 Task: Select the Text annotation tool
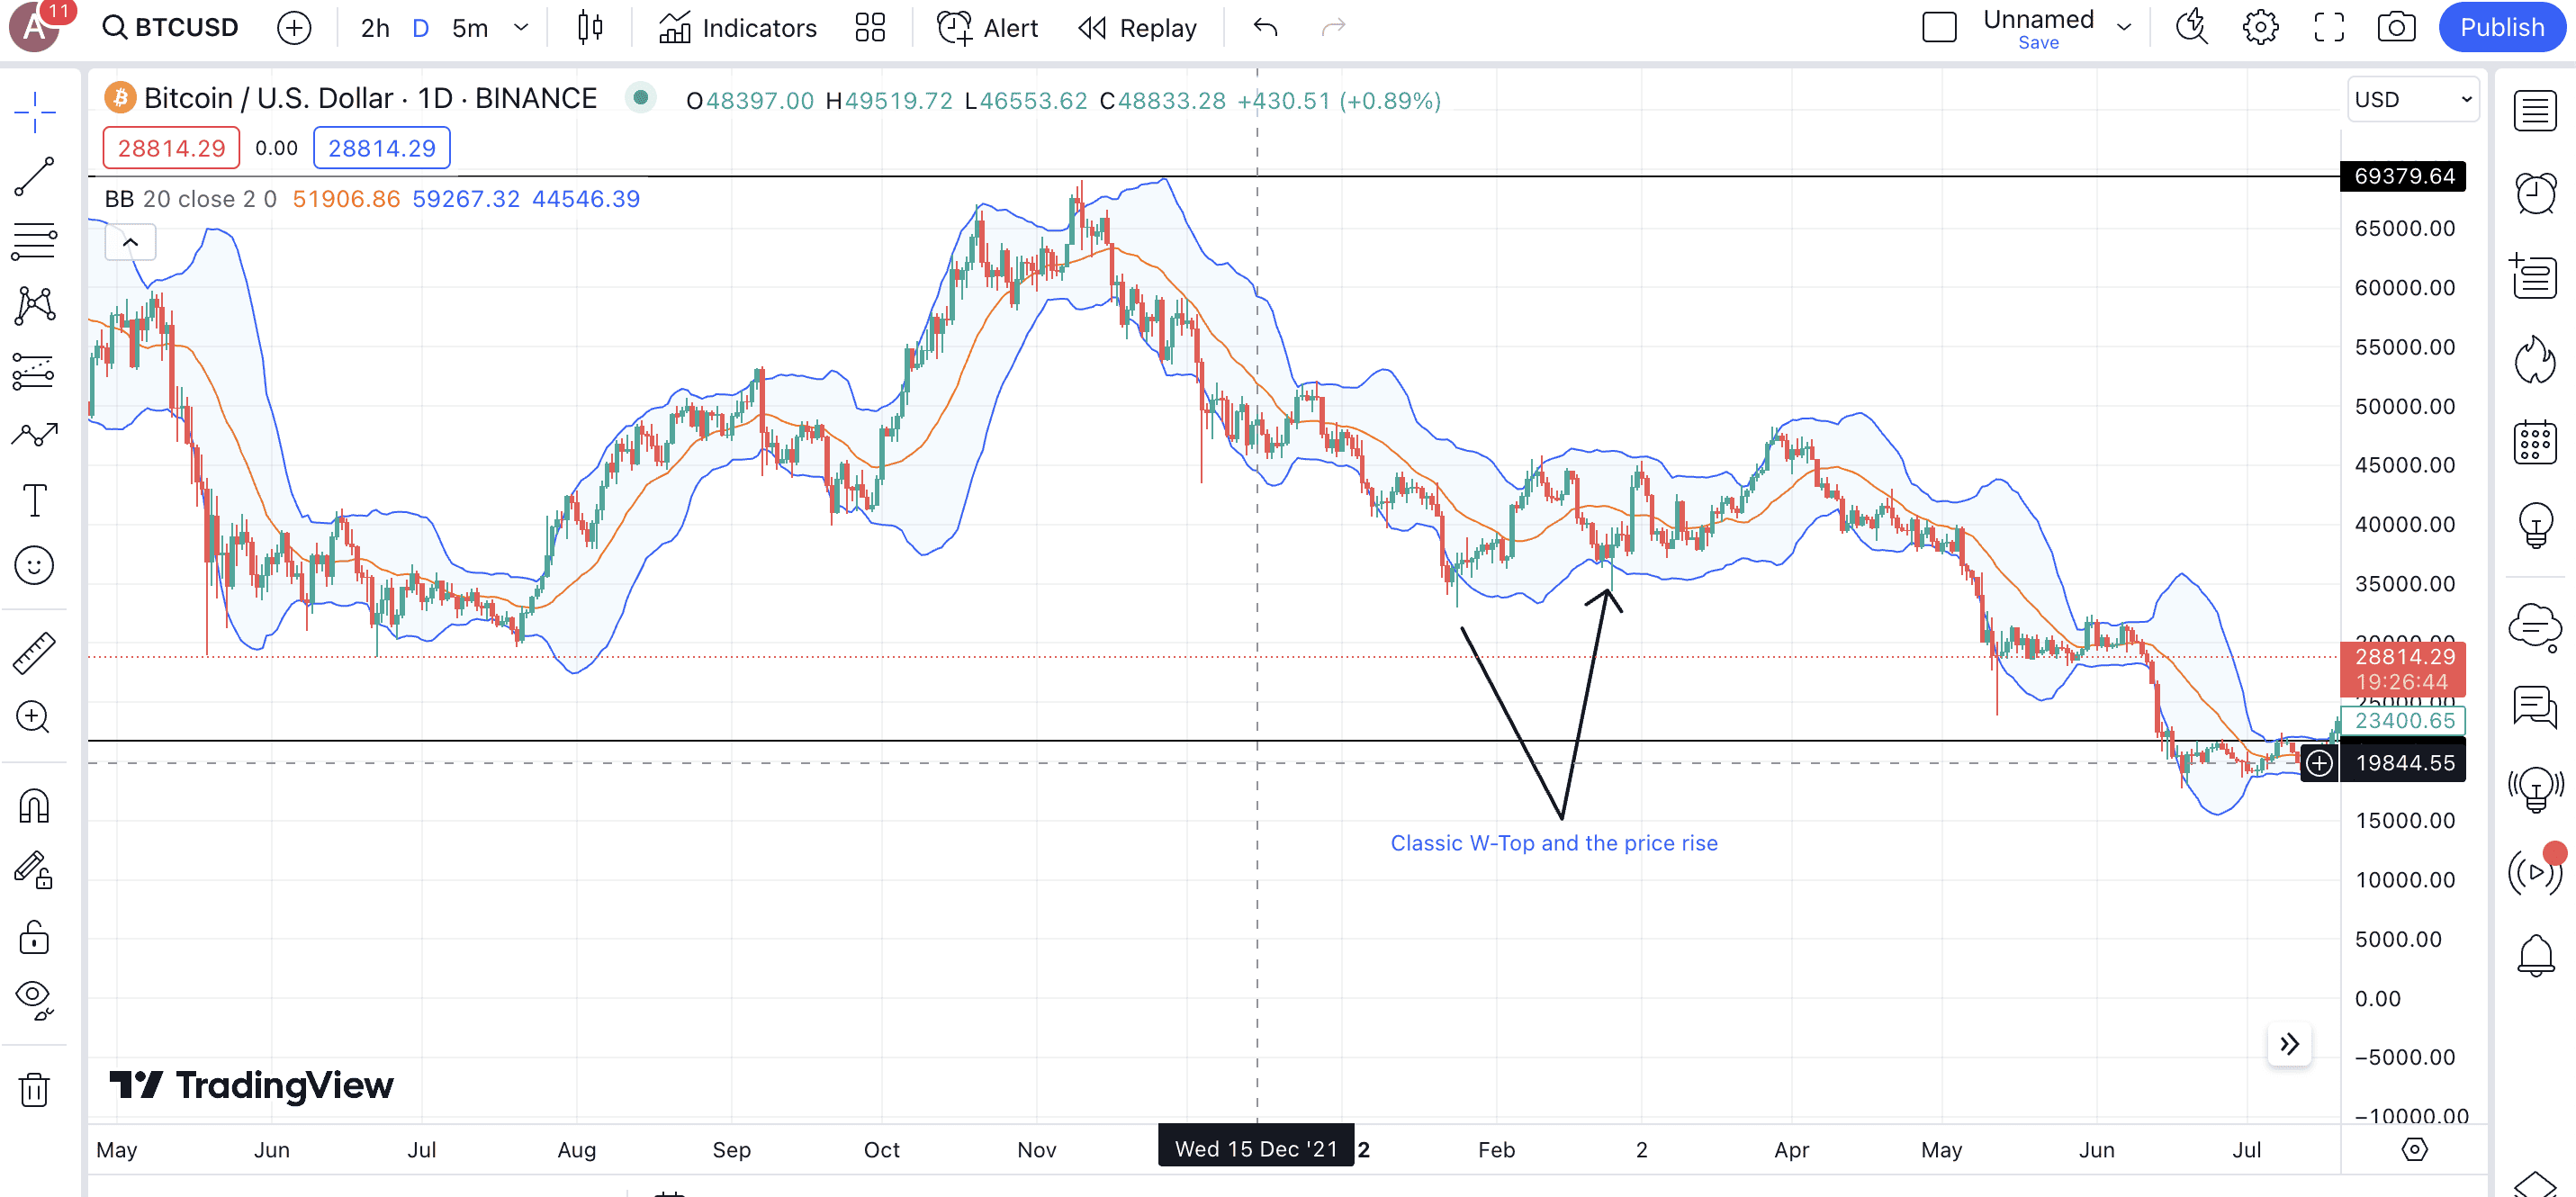tap(34, 500)
